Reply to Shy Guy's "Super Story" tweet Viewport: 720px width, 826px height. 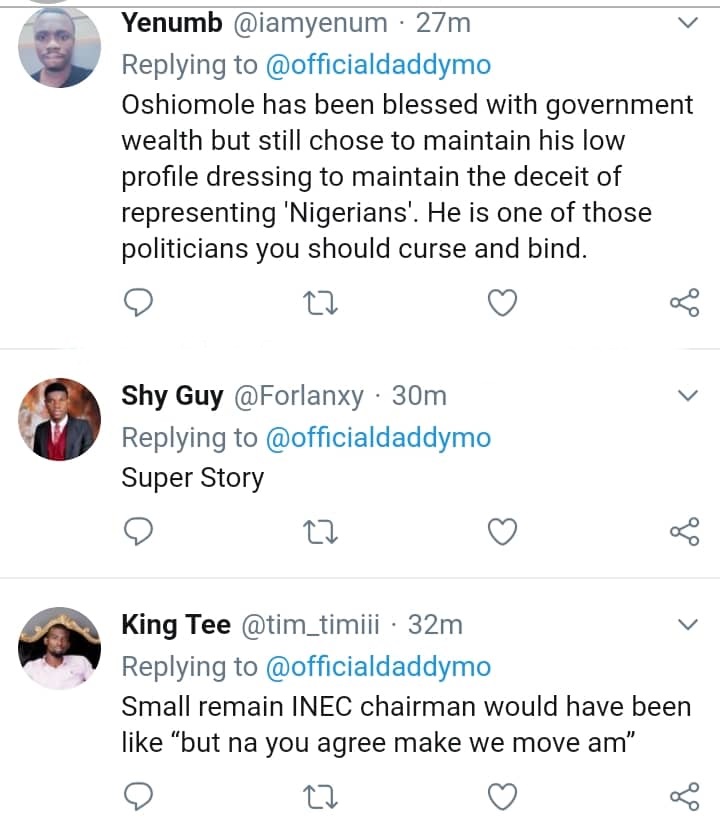point(142,532)
